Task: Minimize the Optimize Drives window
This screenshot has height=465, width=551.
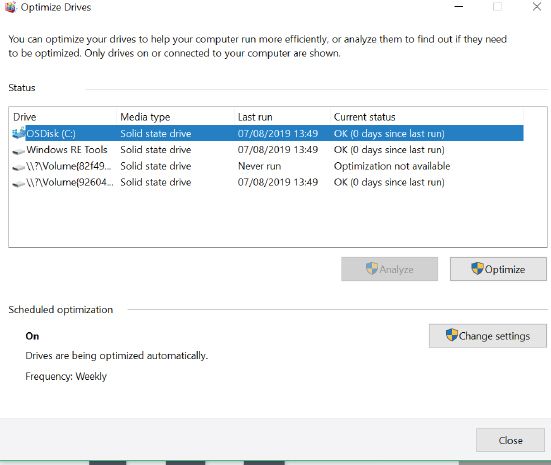Action: (x=459, y=7)
